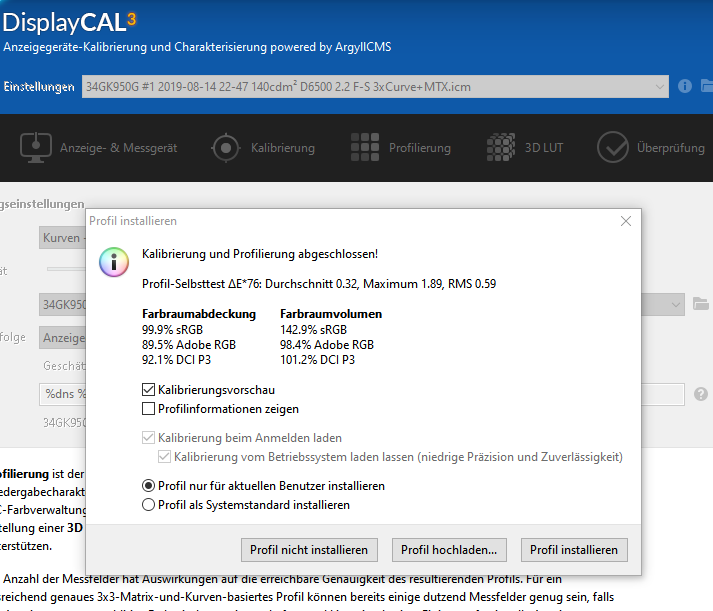Image resolution: width=713 pixels, height=611 pixels.
Task: Click the cube icon of 3D LUT
Action: click(501, 147)
